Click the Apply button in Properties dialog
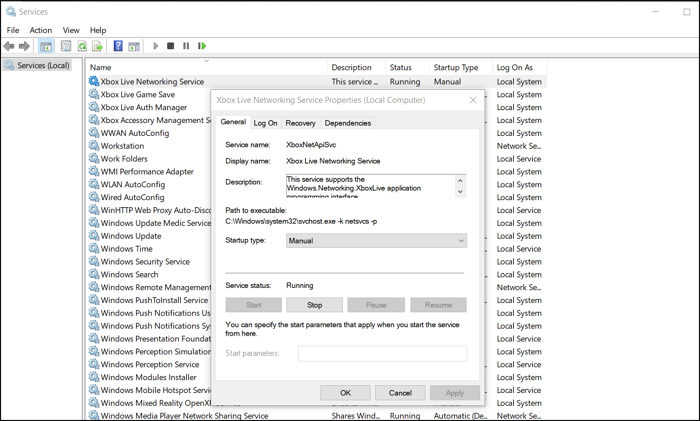Viewport: 700px width, 421px height. click(455, 393)
